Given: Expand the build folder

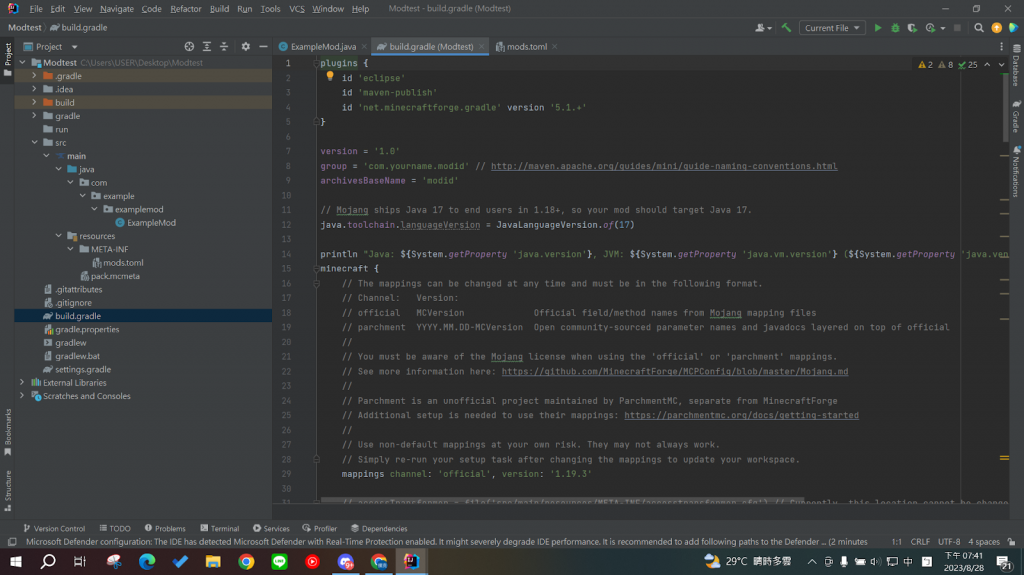Looking at the screenshot, I should (34, 103).
